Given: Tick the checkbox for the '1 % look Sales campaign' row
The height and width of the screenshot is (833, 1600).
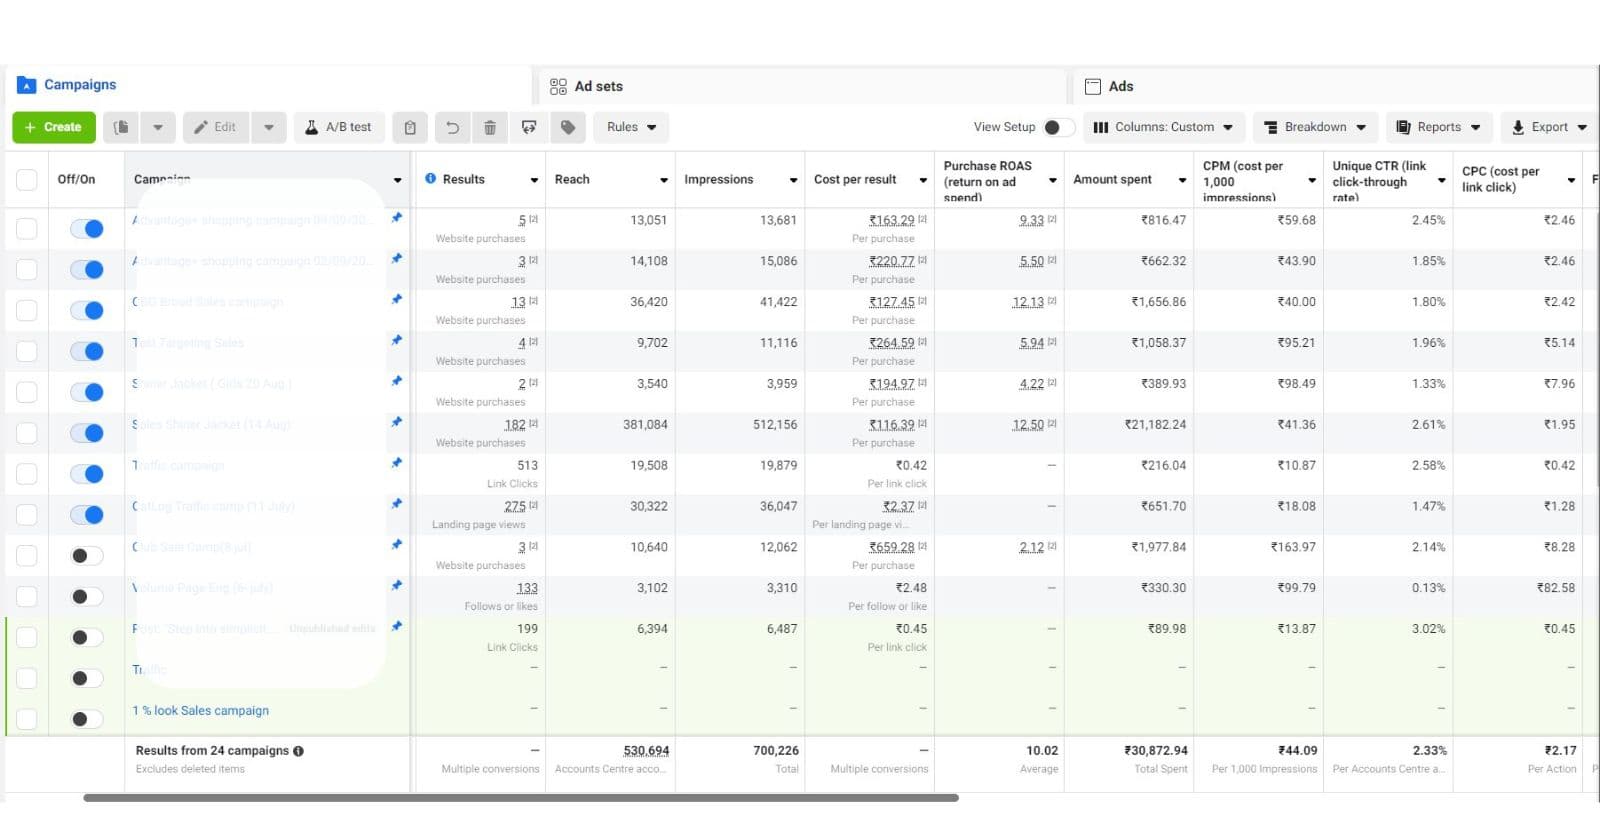Looking at the screenshot, I should pyautogui.click(x=27, y=719).
